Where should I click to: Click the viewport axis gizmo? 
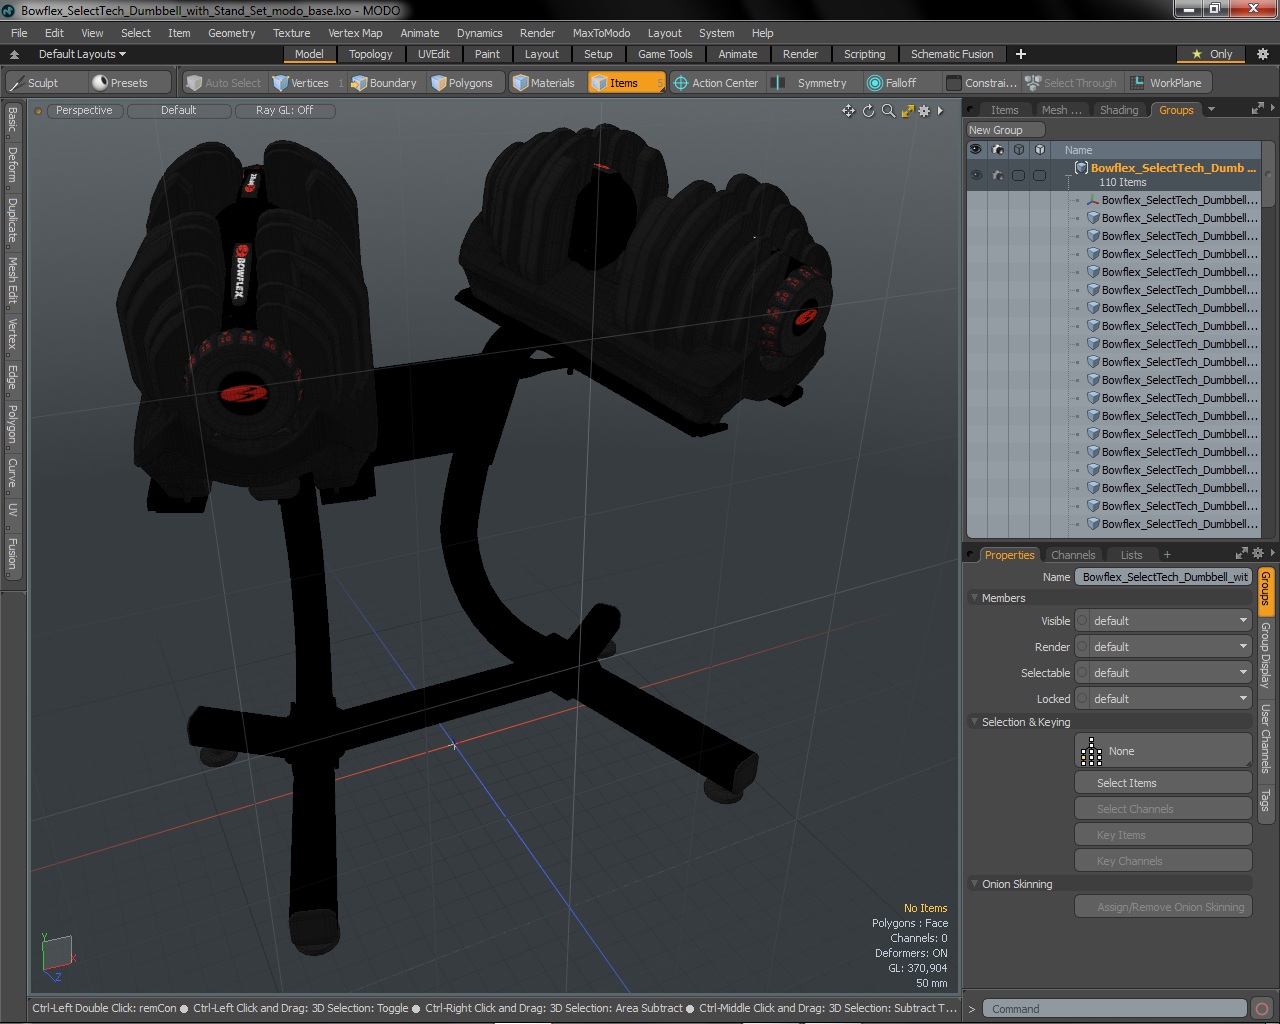pyautogui.click(x=59, y=956)
